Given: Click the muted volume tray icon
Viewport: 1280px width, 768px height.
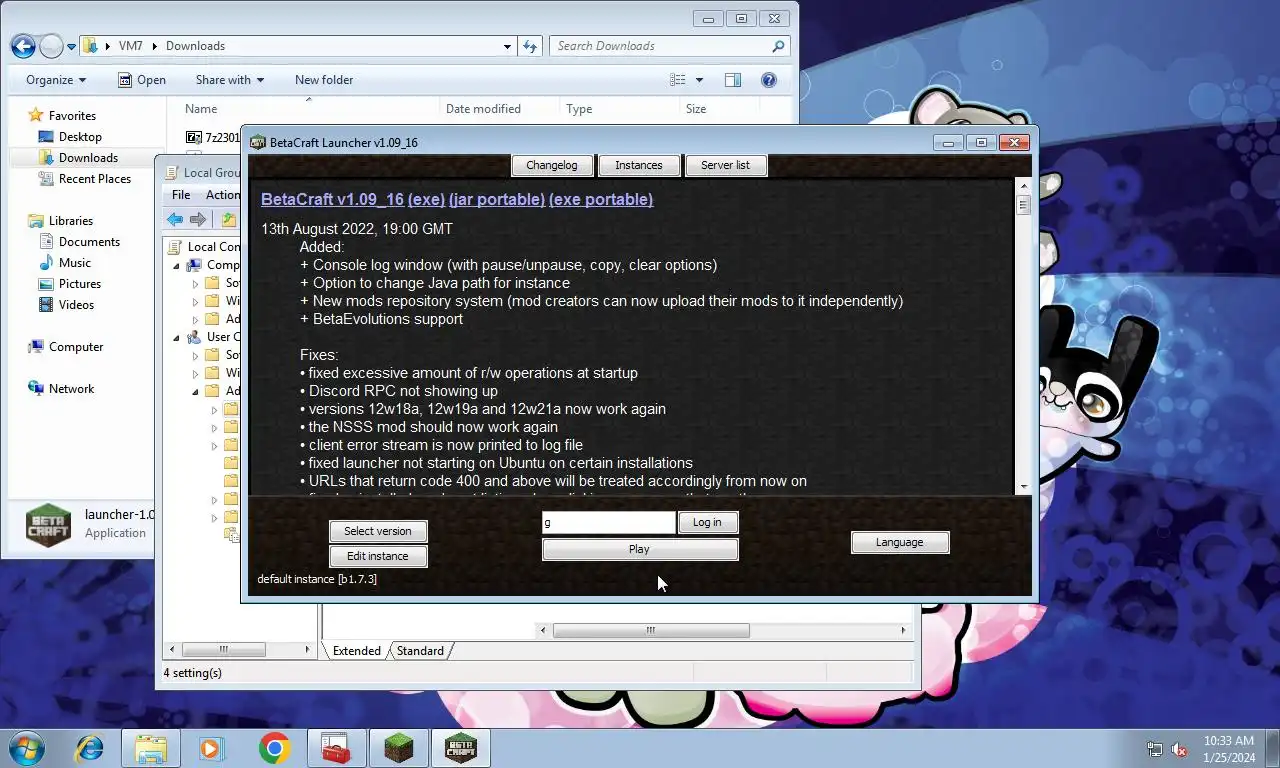Looking at the screenshot, I should pos(1179,749).
